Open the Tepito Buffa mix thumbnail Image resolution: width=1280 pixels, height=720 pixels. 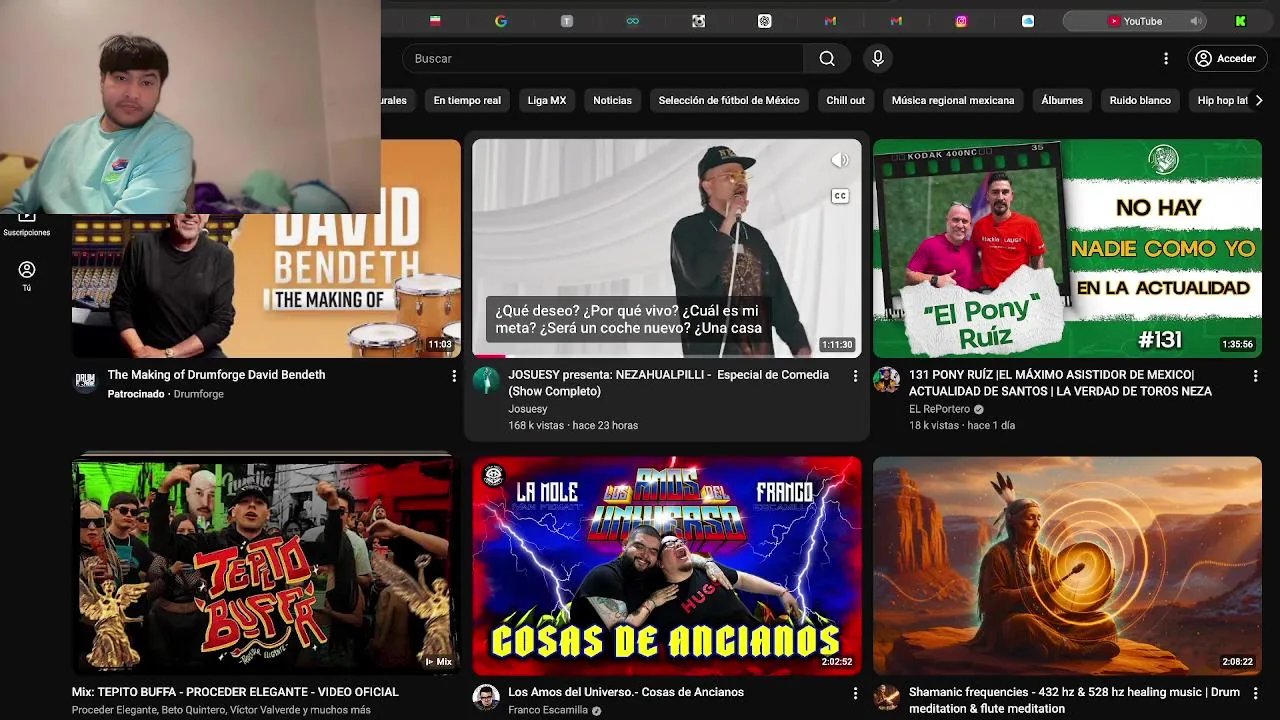coord(266,565)
